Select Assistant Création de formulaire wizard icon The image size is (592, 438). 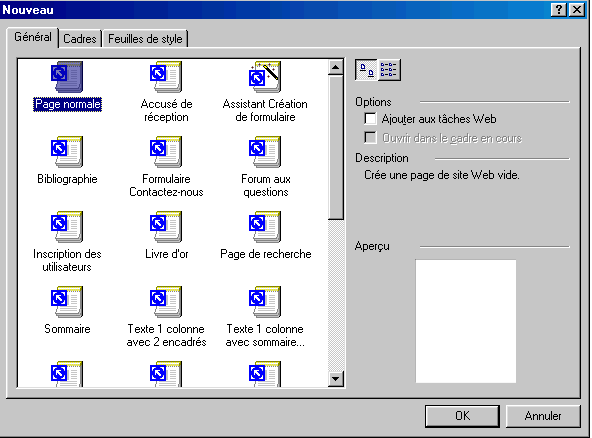(x=265, y=77)
